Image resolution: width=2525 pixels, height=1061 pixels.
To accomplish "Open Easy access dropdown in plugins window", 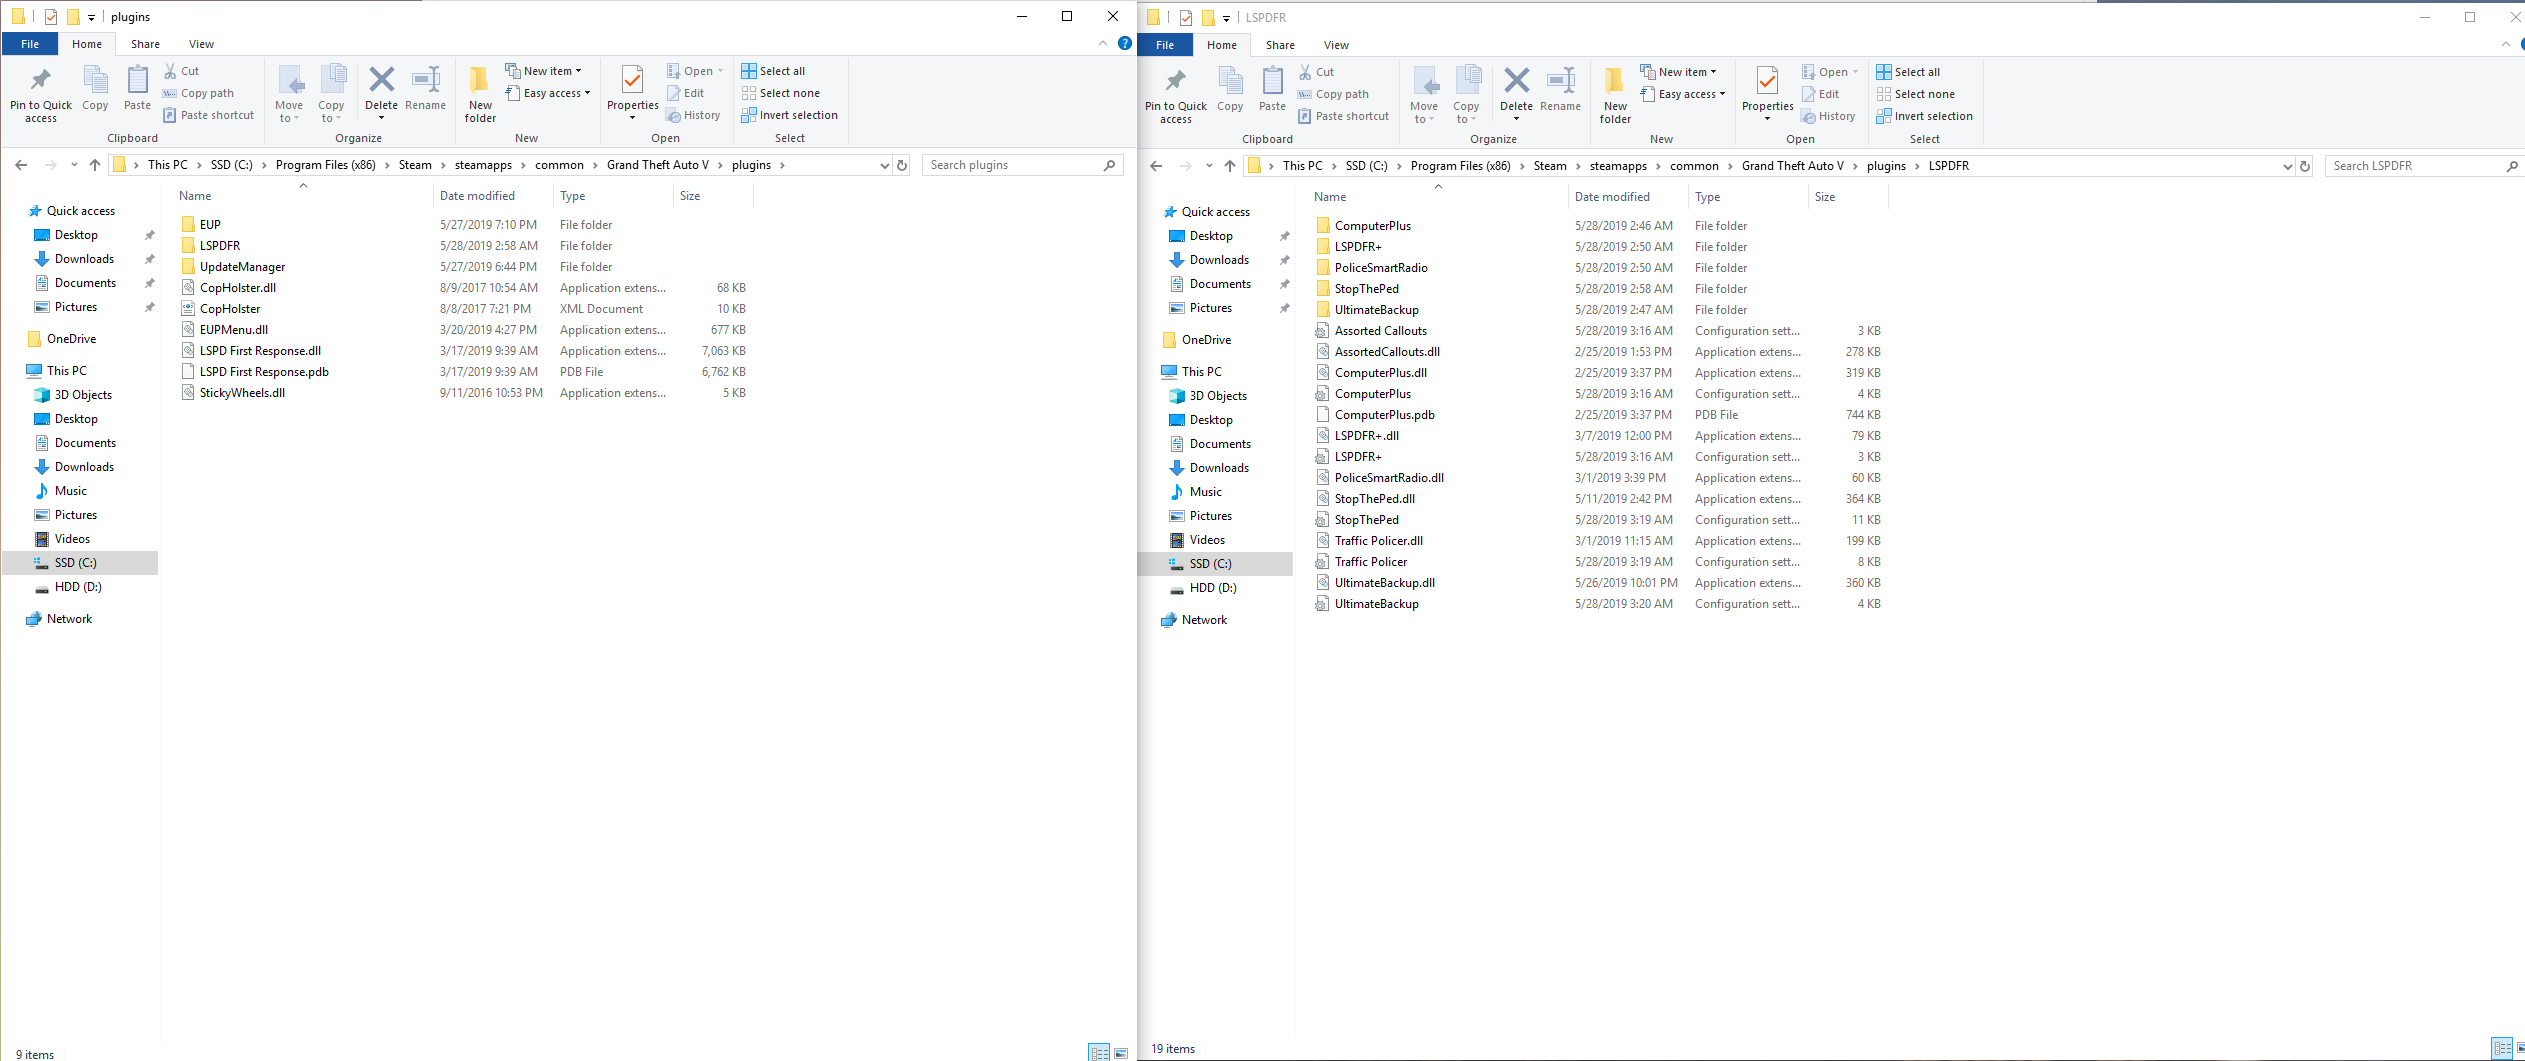I will coord(548,93).
